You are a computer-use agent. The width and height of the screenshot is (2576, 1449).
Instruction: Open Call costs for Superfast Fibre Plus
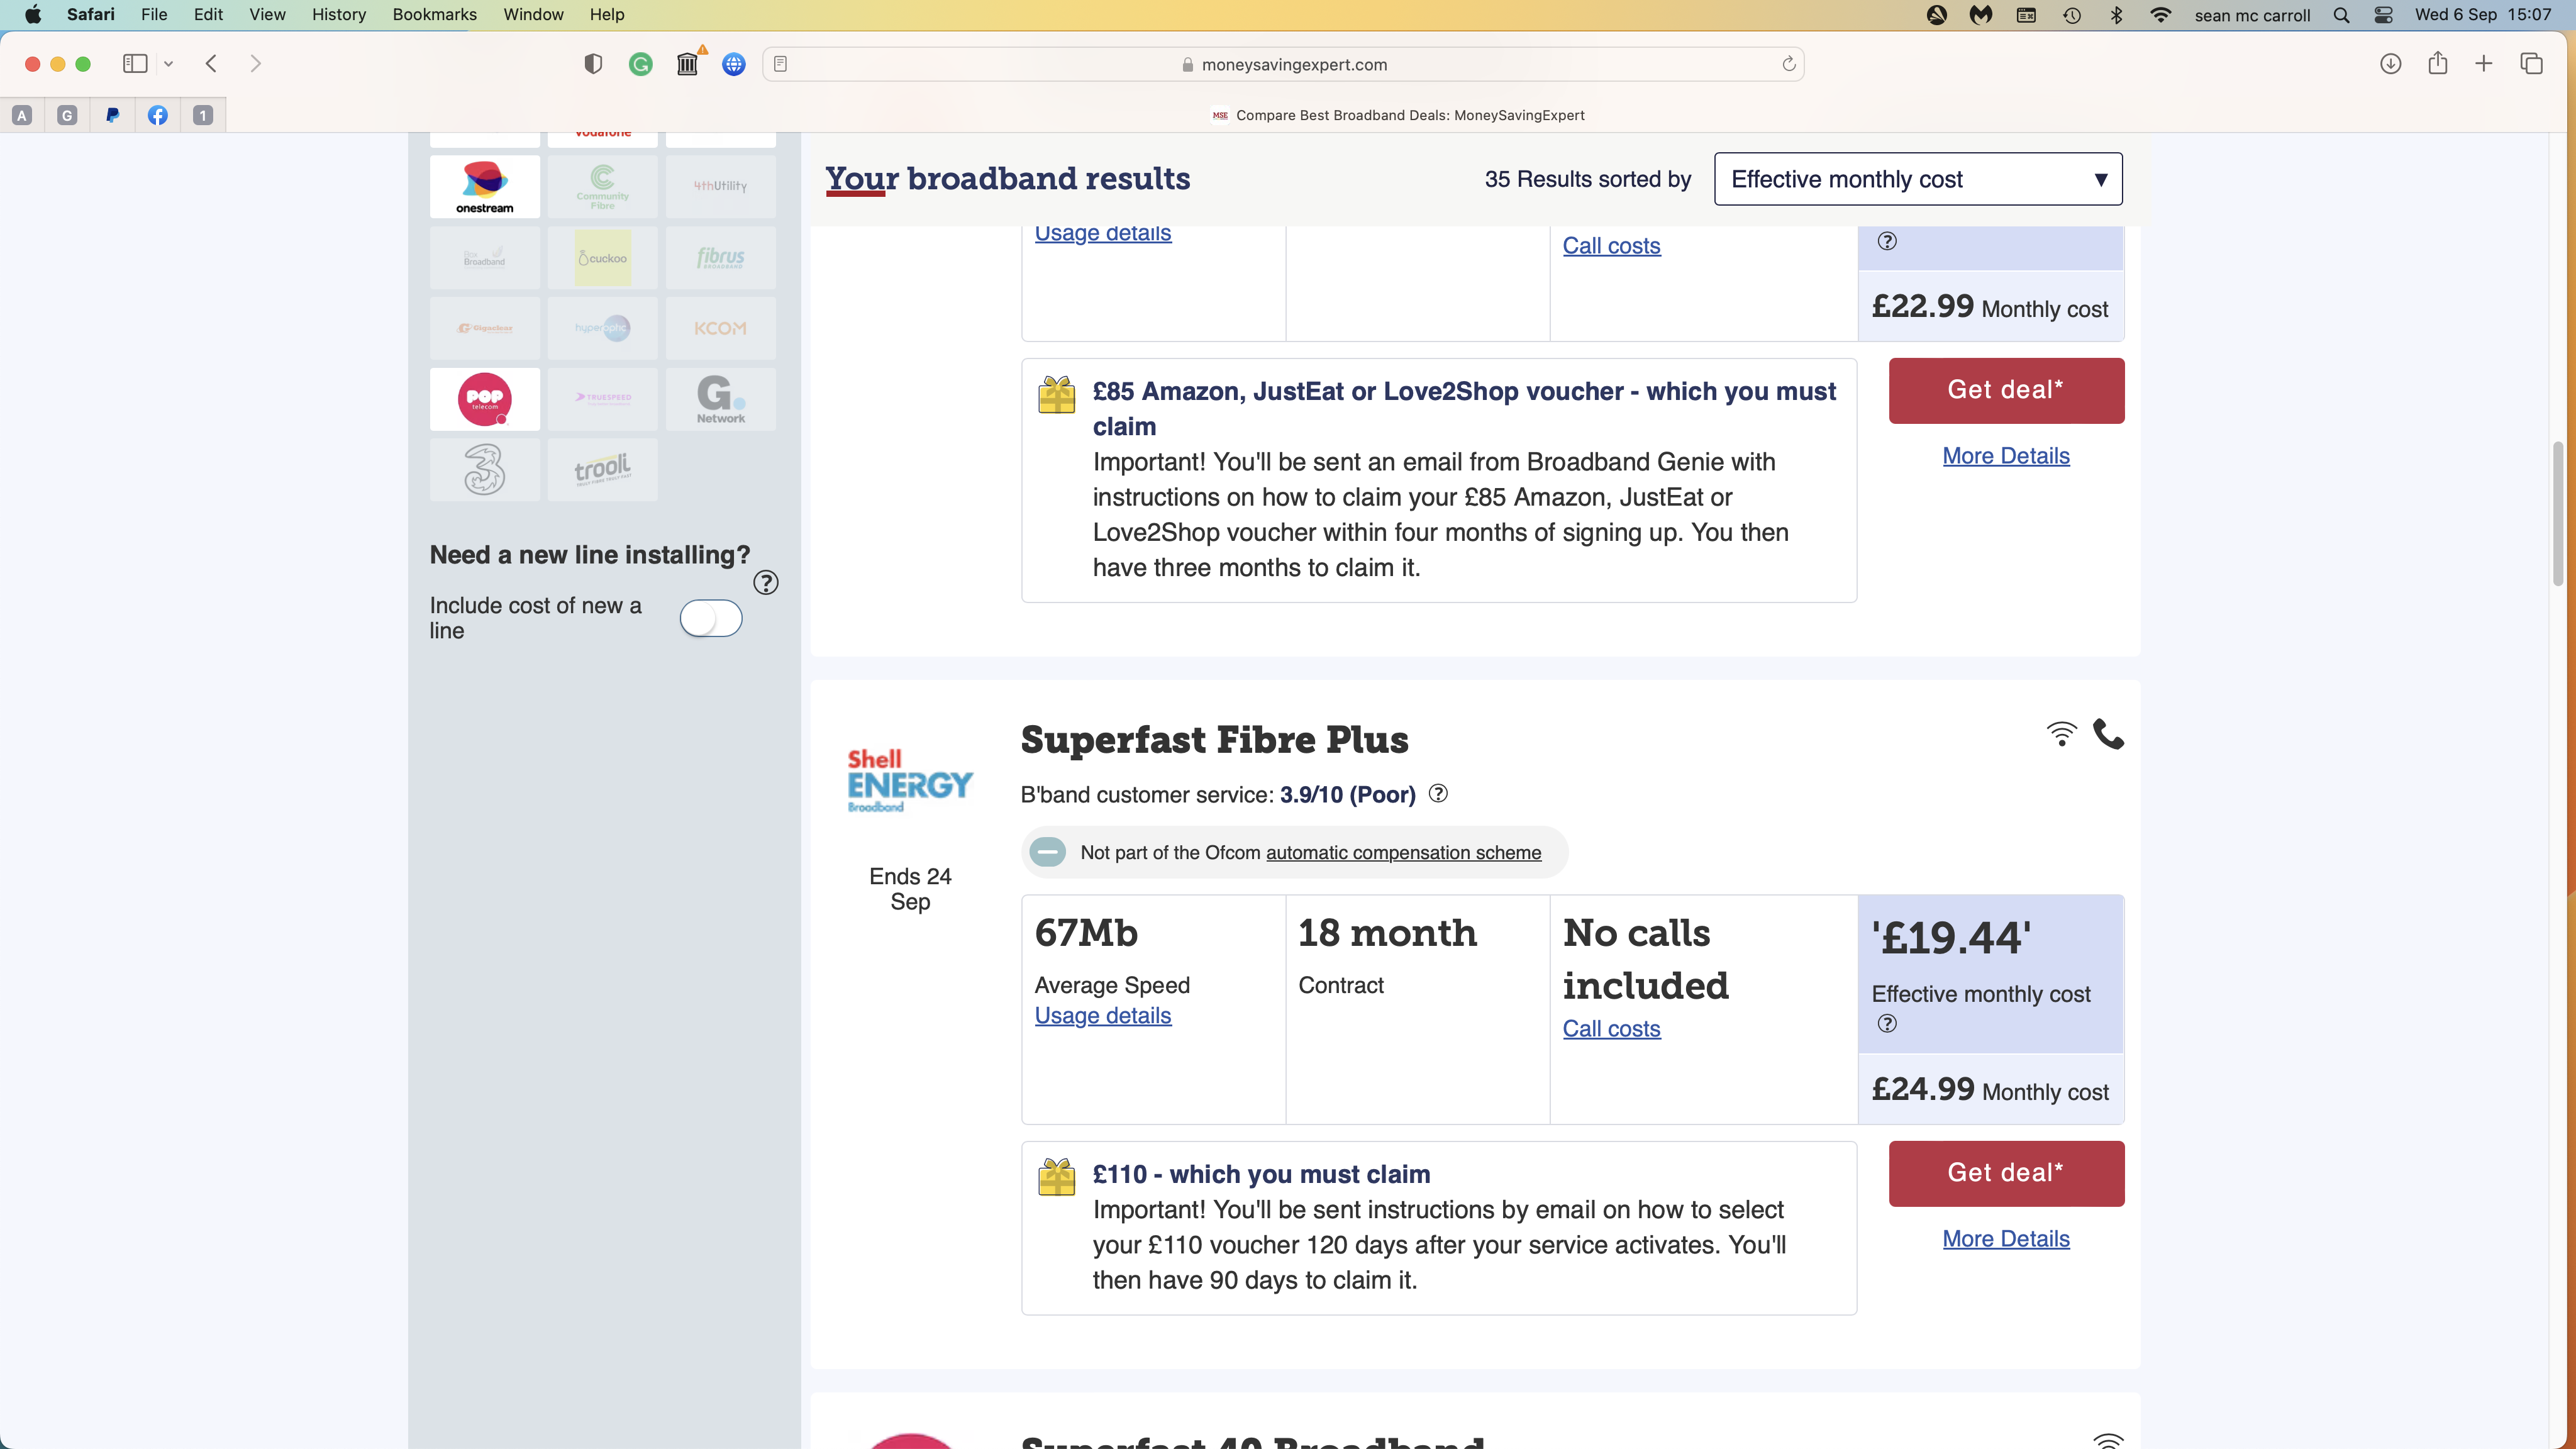pyautogui.click(x=1611, y=1029)
